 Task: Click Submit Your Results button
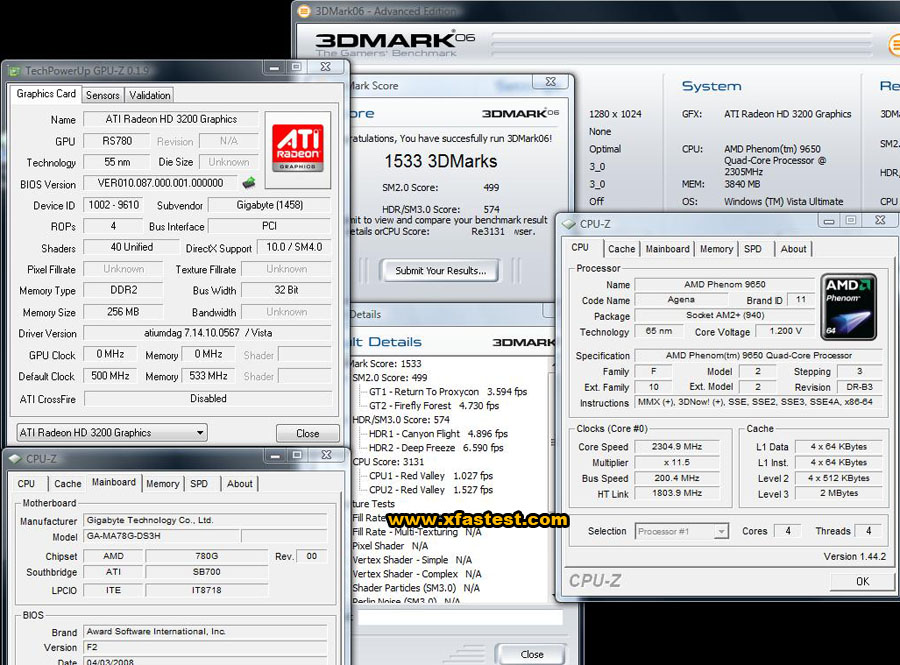(x=440, y=271)
